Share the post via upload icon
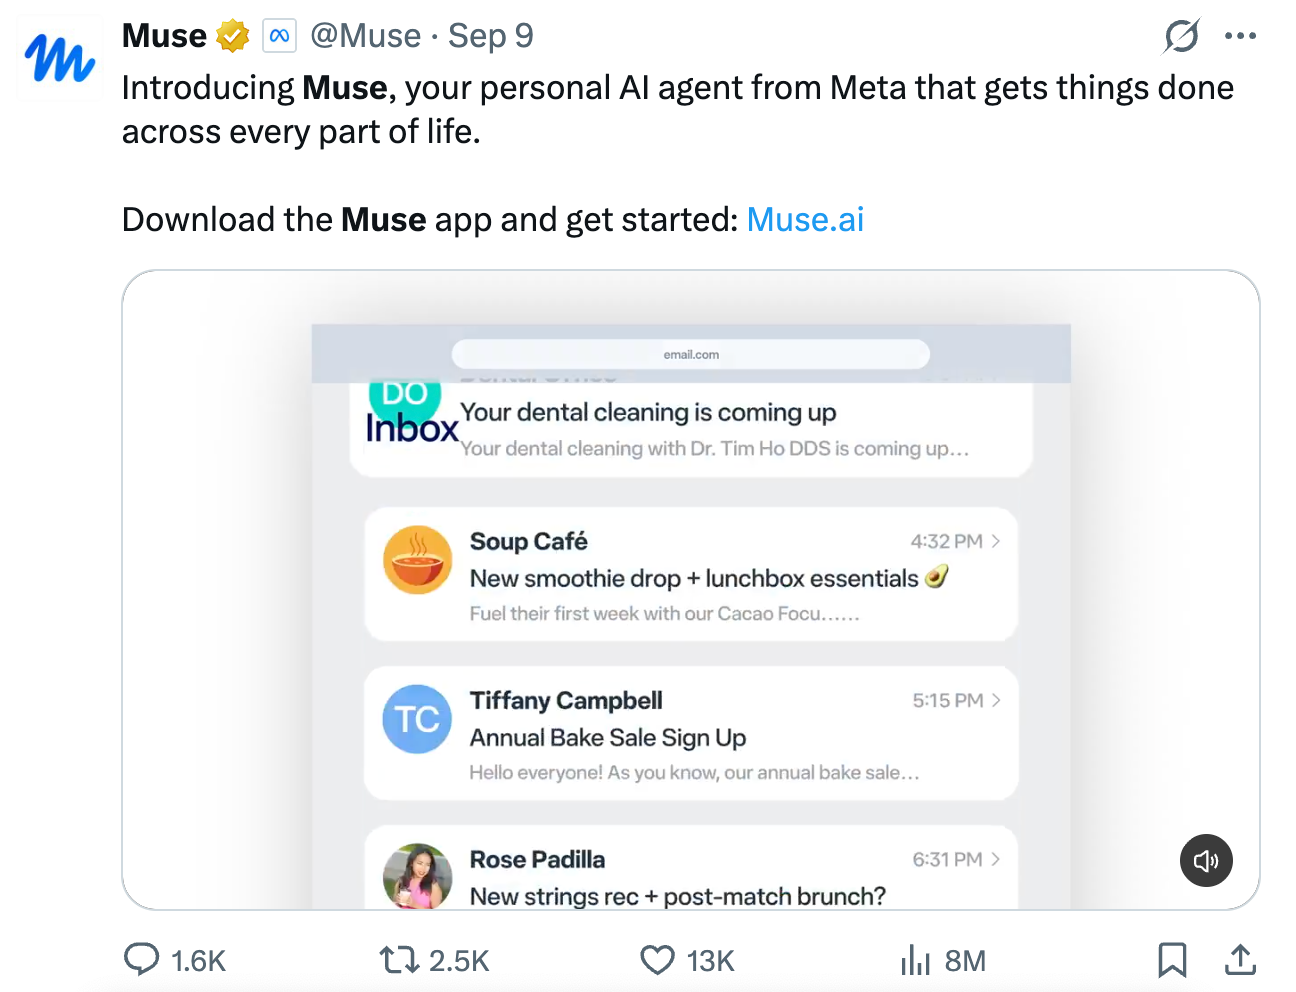Screen dimensions: 1296x992 [1240, 959]
